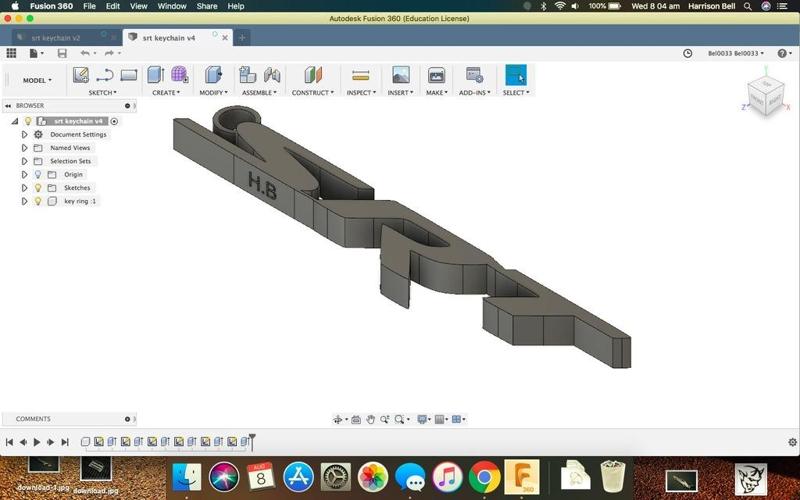Open the CREATE dropdown menu
800x500 pixels.
166,93
